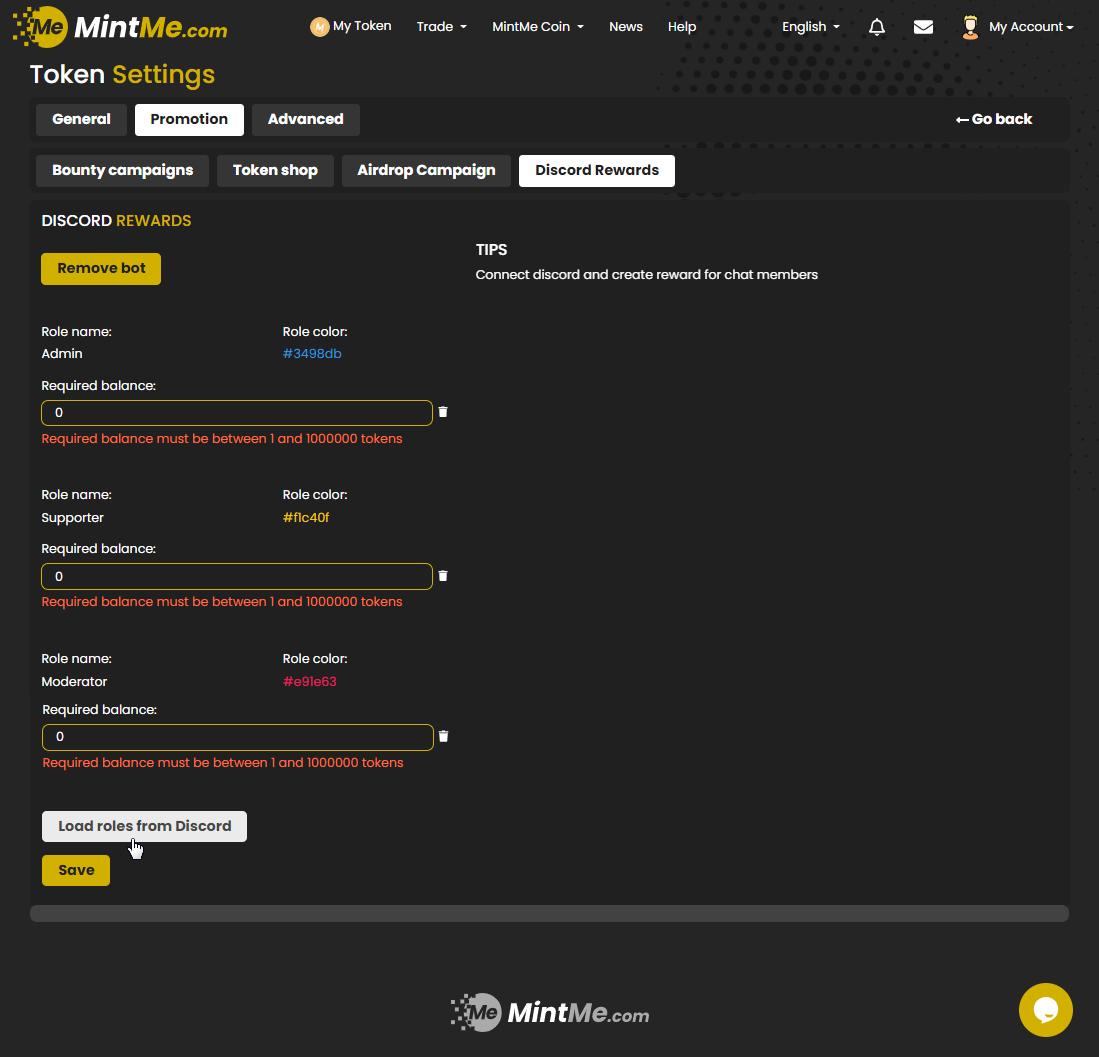Click the horizontal scrollbar below Save
This screenshot has width=1099, height=1057.
549,913
